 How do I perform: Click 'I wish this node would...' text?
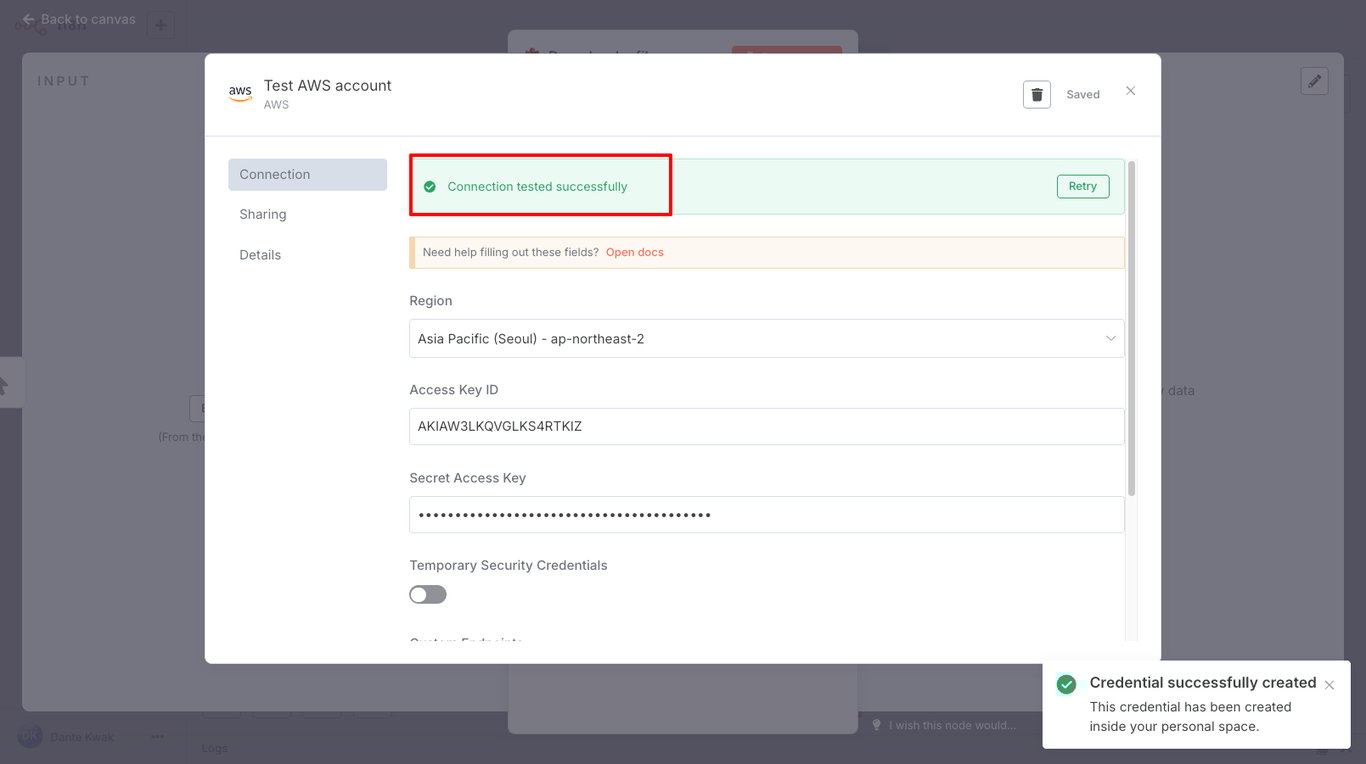(952, 725)
